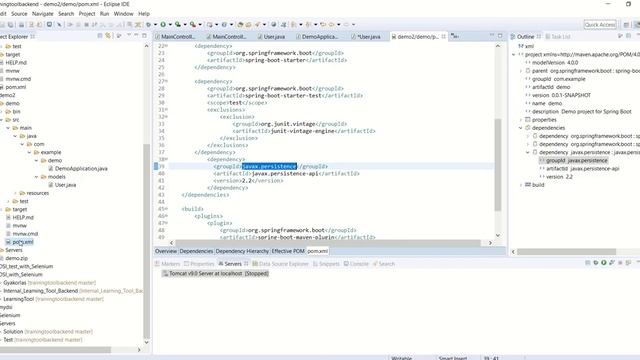Click the Project Explorer vertical scrollbar

[x=147, y=241]
